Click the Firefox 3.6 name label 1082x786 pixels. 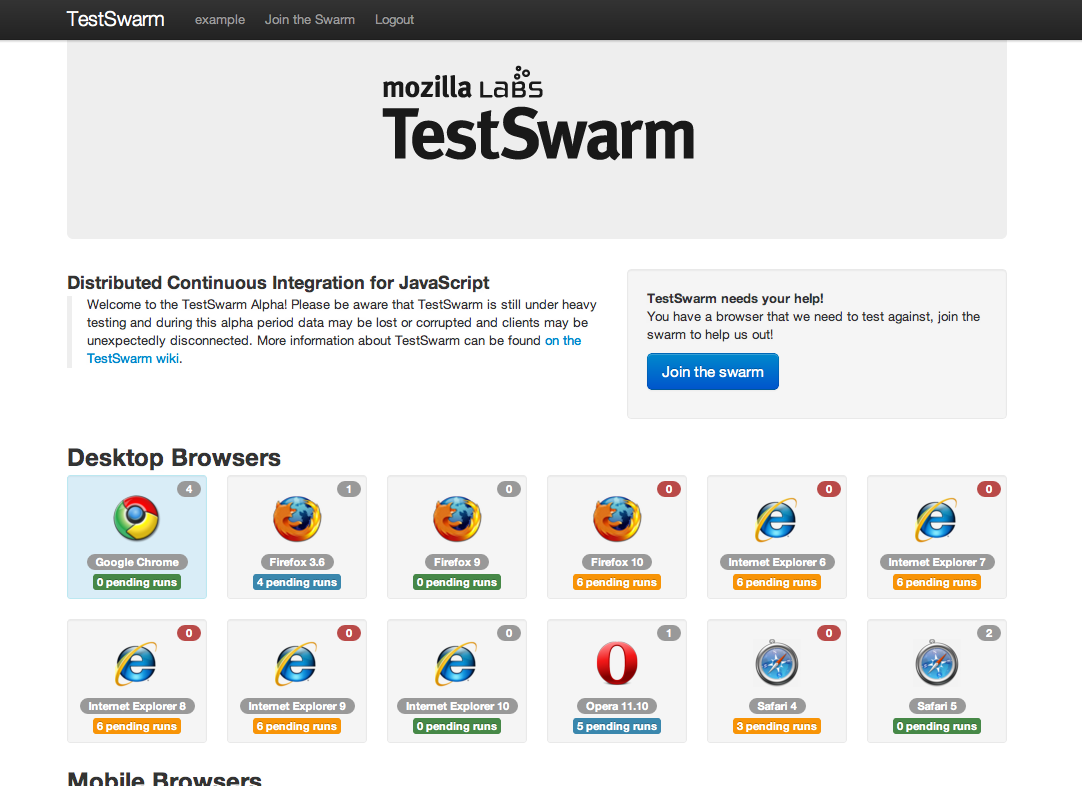pyautogui.click(x=297, y=562)
